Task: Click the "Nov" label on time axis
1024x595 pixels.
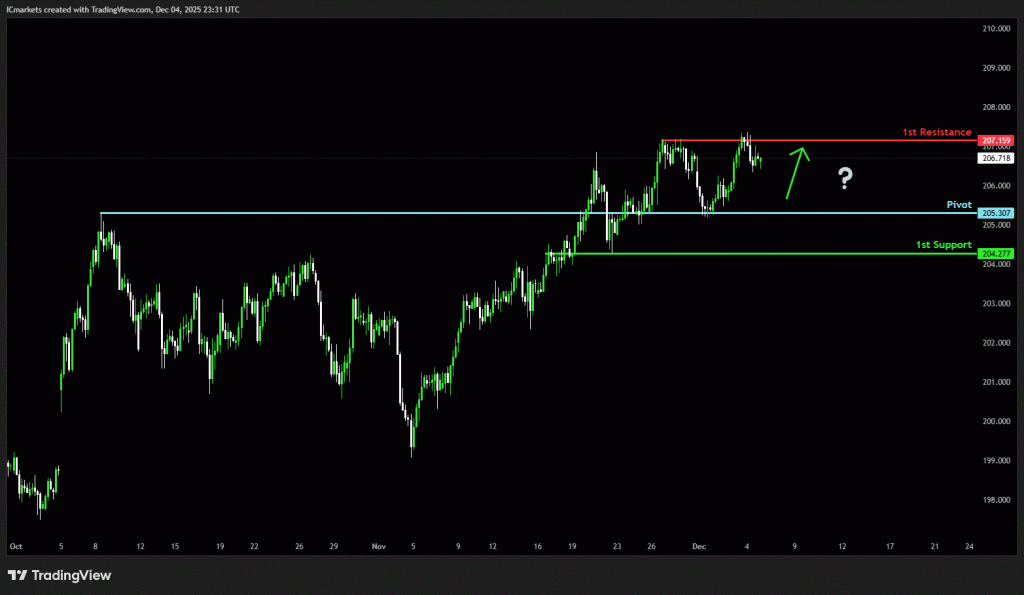Action: (378, 547)
